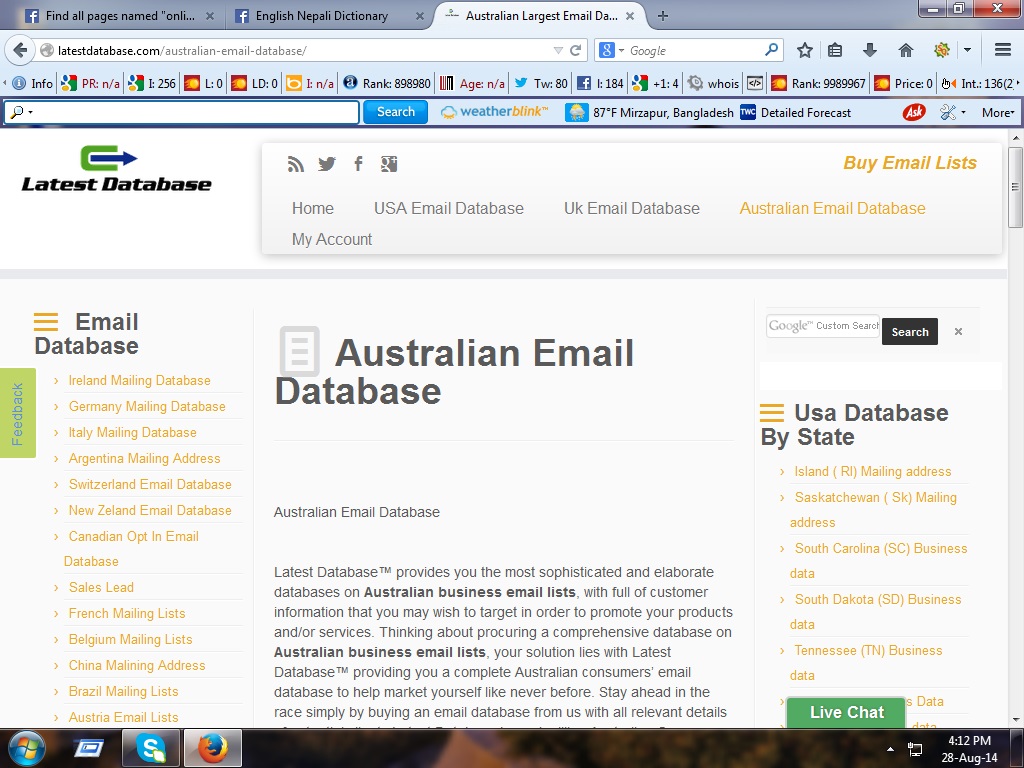The height and width of the screenshot is (768, 1024).
Task: Open the dropdown next to addon icon
Action: pos(967,50)
